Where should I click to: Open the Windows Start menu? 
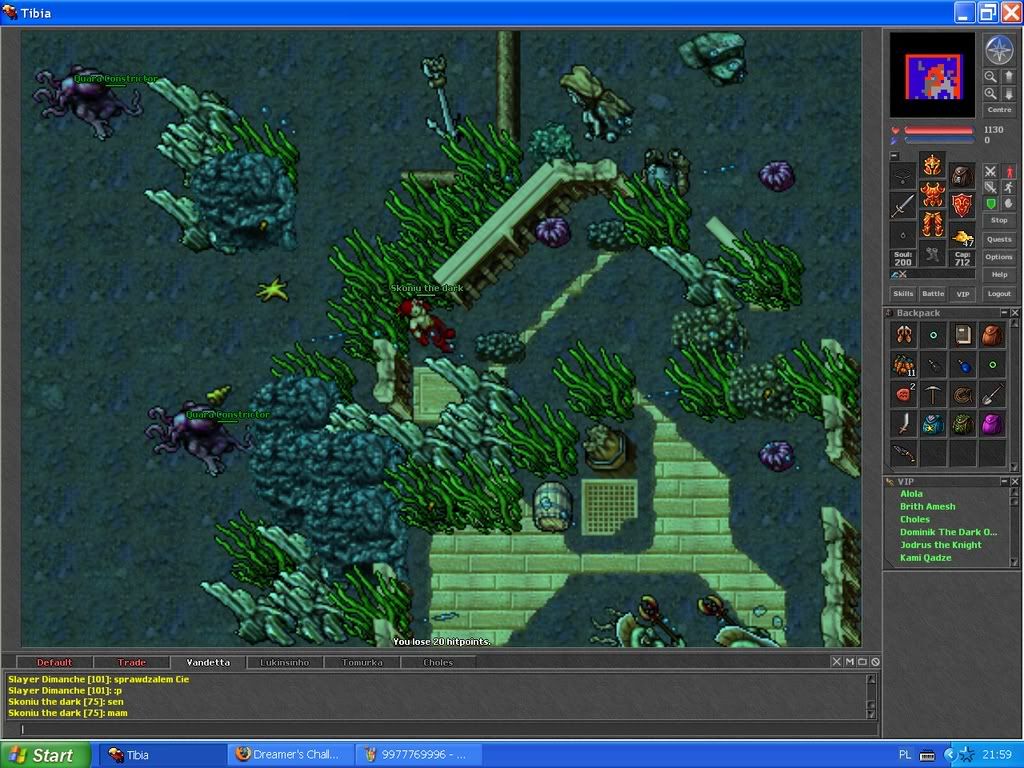coord(45,755)
